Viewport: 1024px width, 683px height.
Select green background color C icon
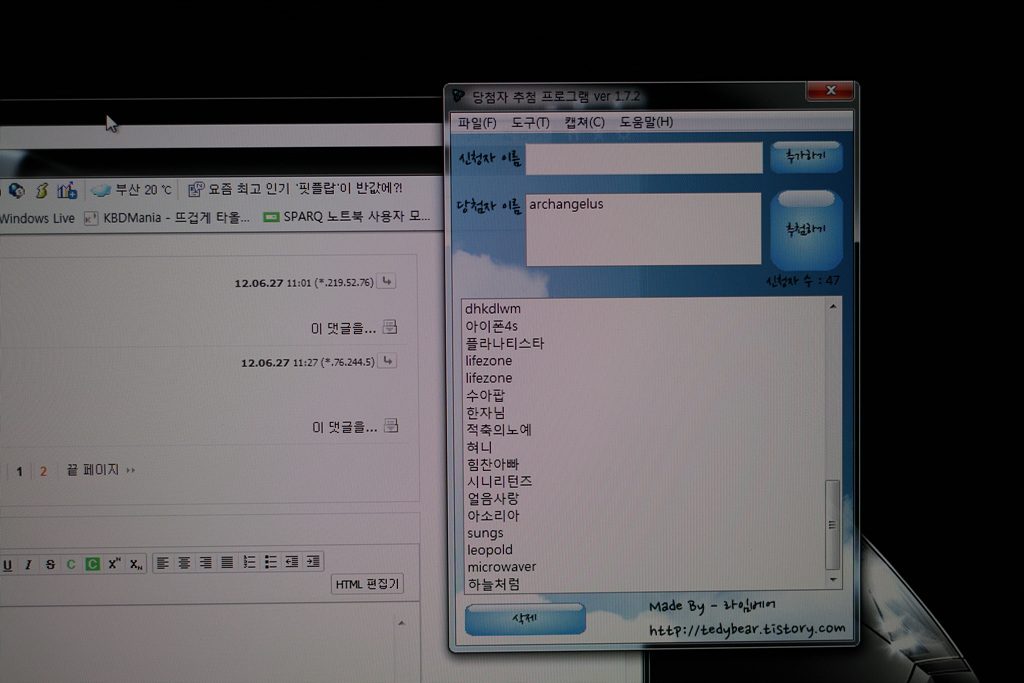click(x=92, y=564)
